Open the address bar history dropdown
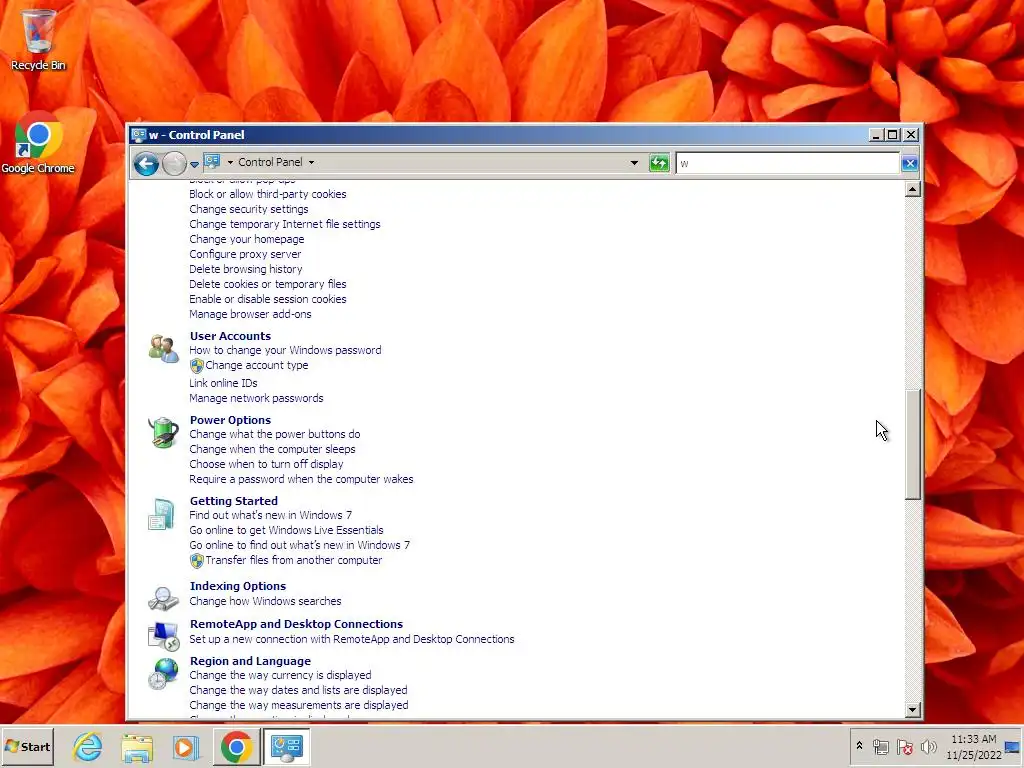The width and height of the screenshot is (1024, 768). pos(633,163)
